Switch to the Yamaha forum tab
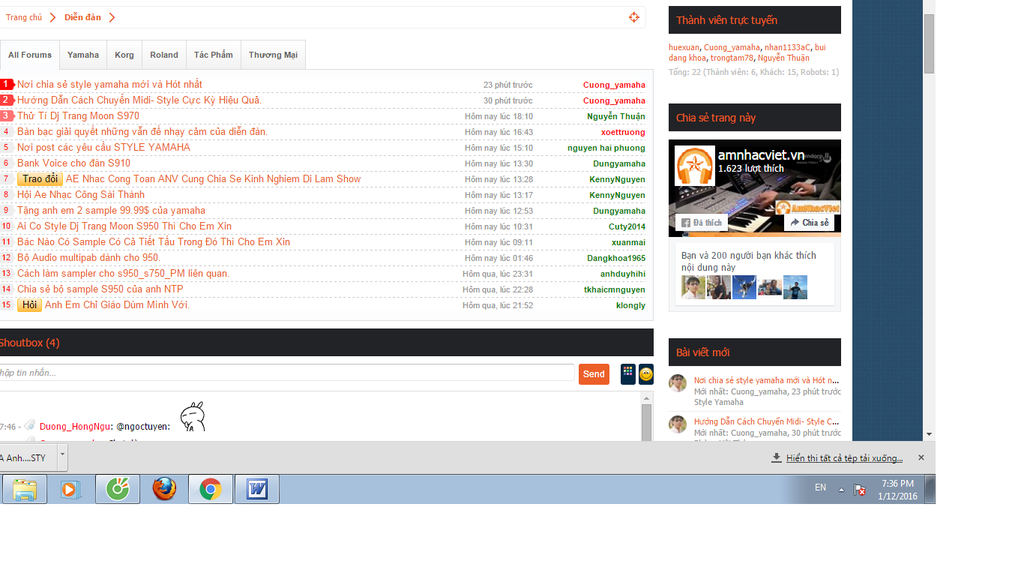1024x576 pixels. 83,55
